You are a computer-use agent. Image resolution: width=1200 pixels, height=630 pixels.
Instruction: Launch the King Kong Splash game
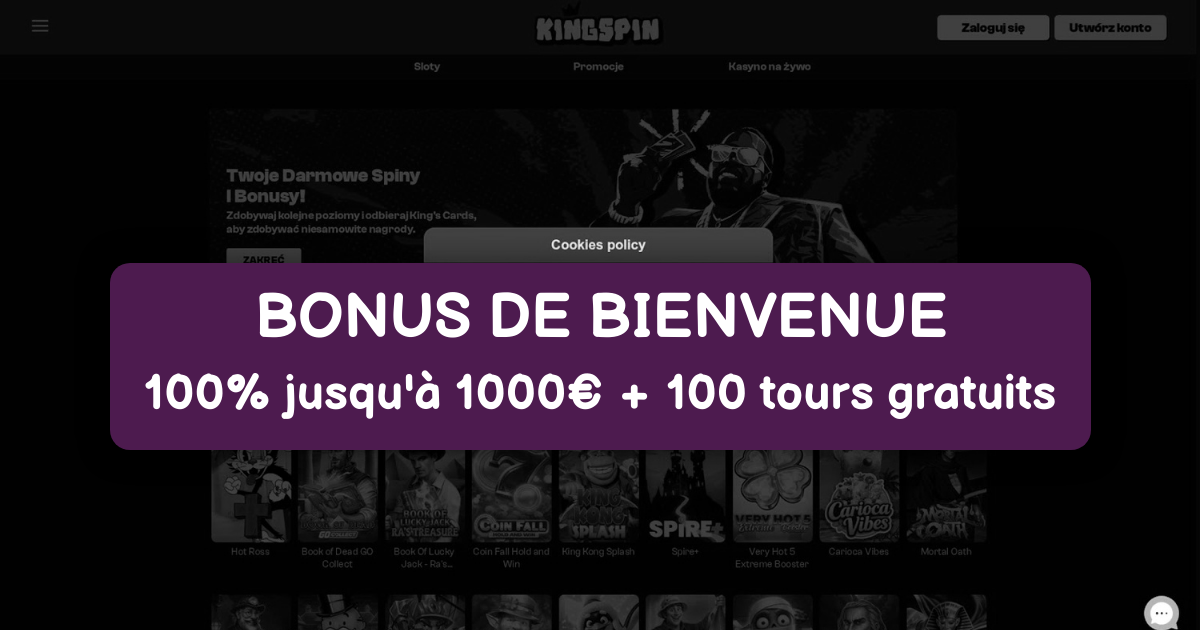coord(598,496)
